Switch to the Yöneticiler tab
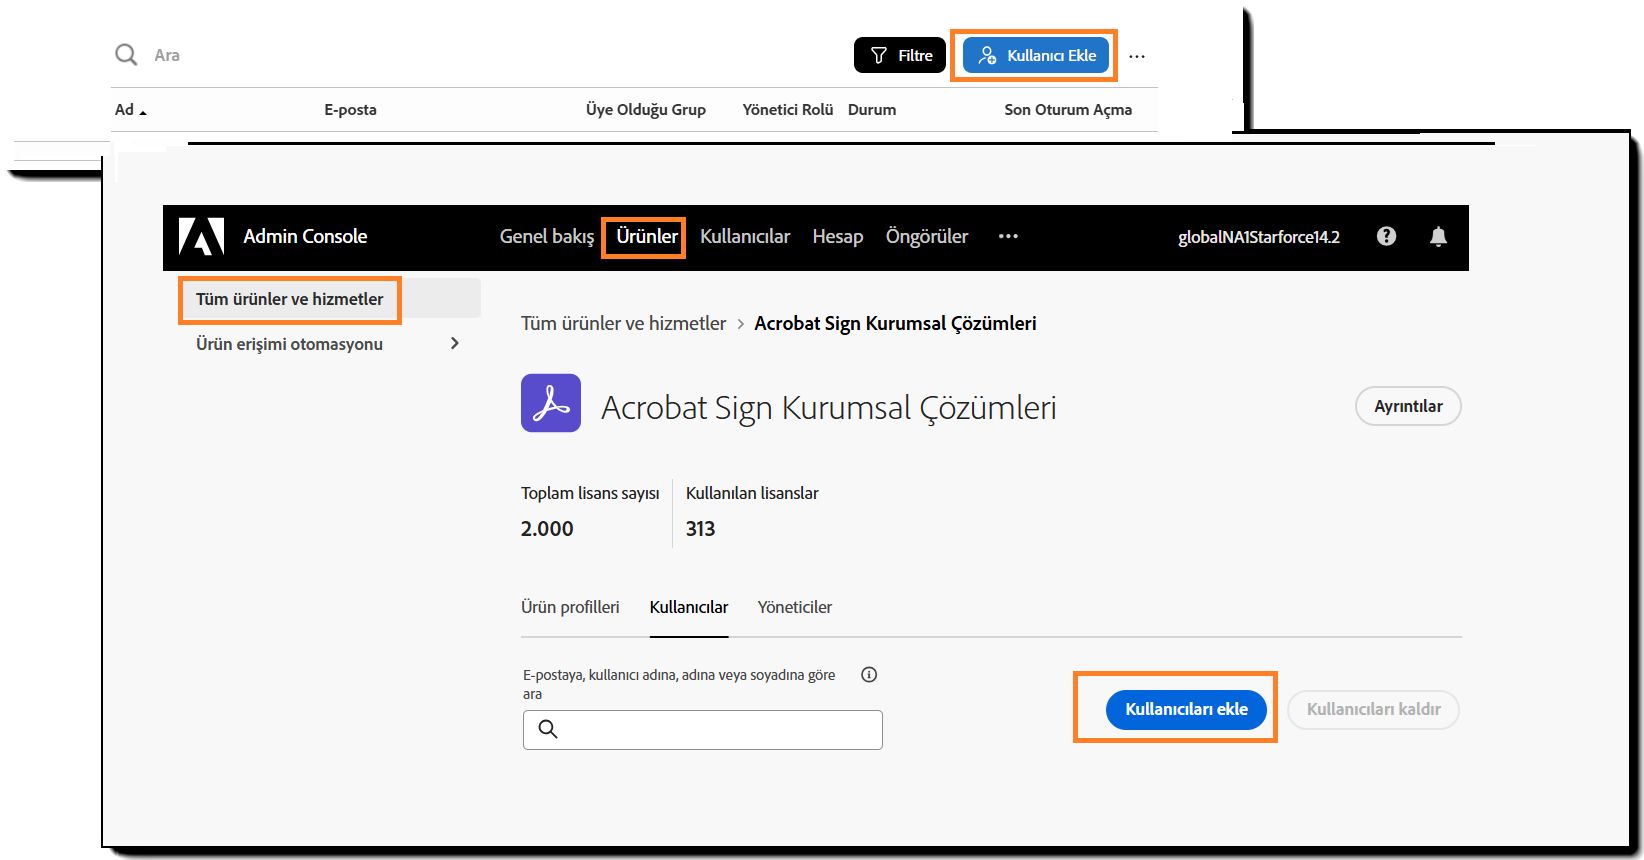 coord(795,607)
